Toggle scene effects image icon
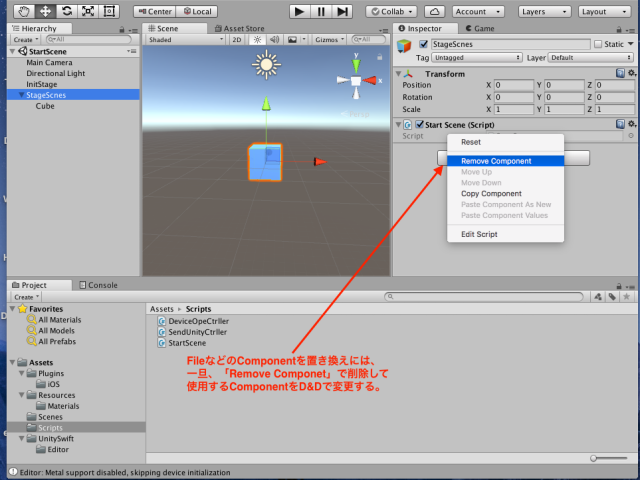 tap(292, 40)
